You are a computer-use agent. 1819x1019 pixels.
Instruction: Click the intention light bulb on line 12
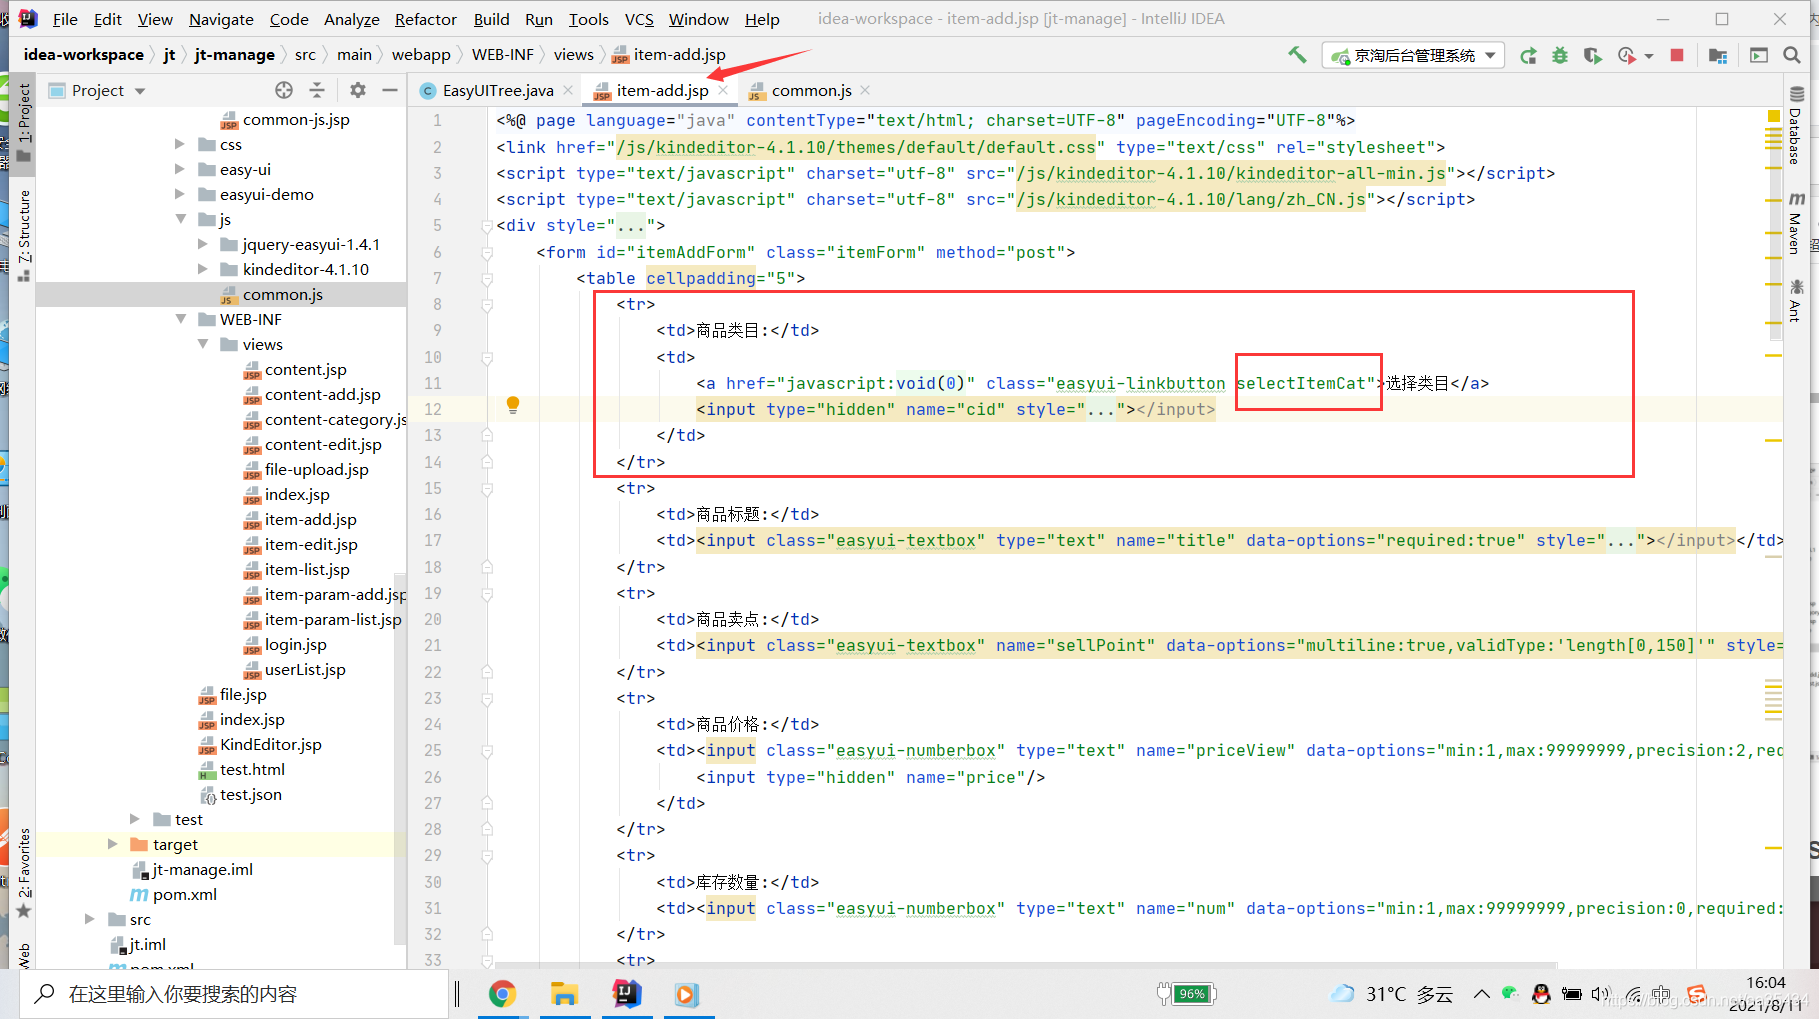pos(513,405)
